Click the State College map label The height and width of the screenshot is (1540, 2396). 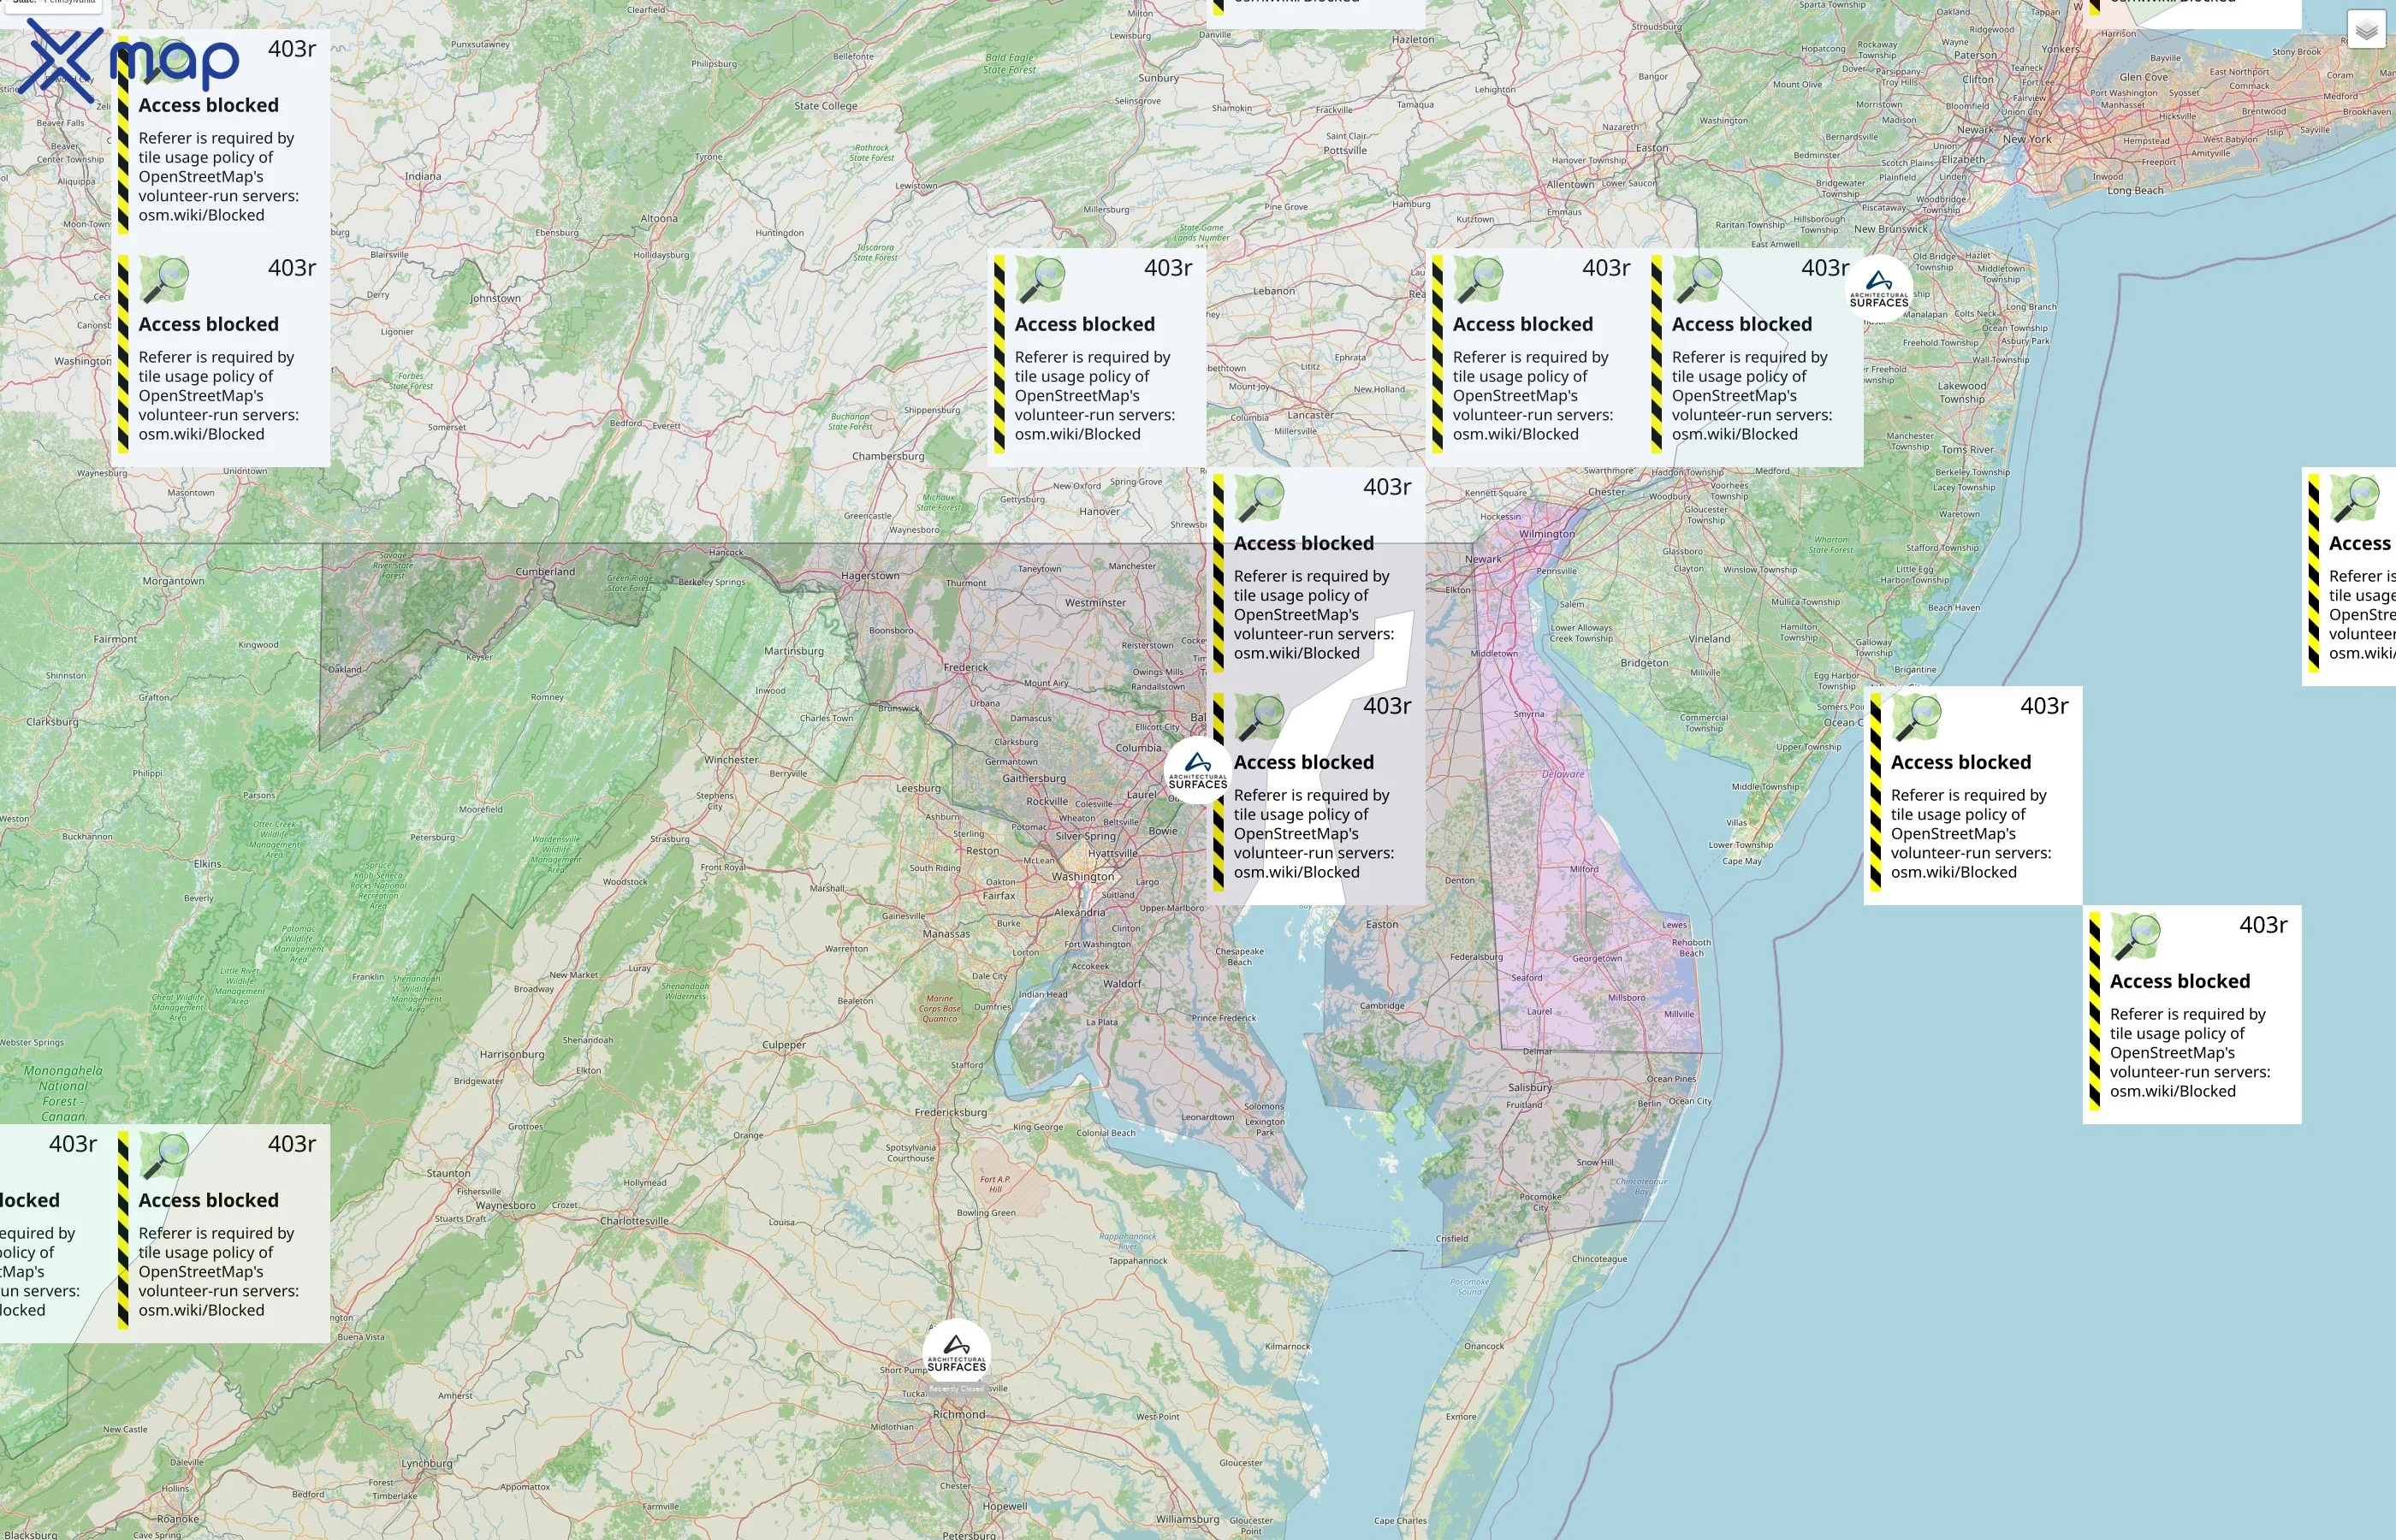click(825, 106)
